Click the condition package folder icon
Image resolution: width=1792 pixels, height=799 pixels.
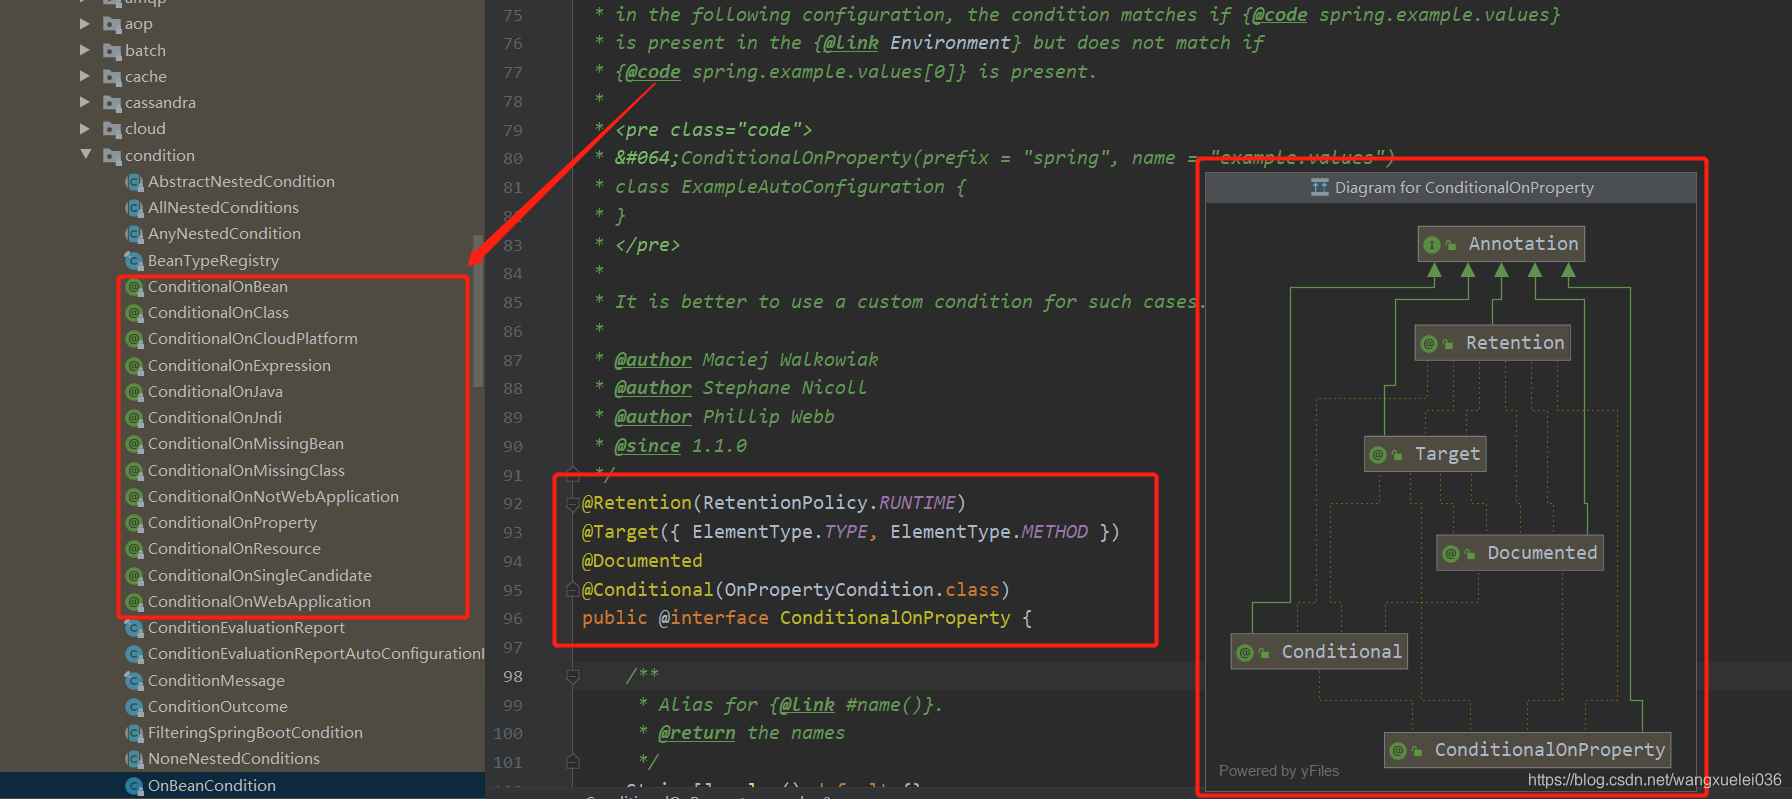(112, 155)
